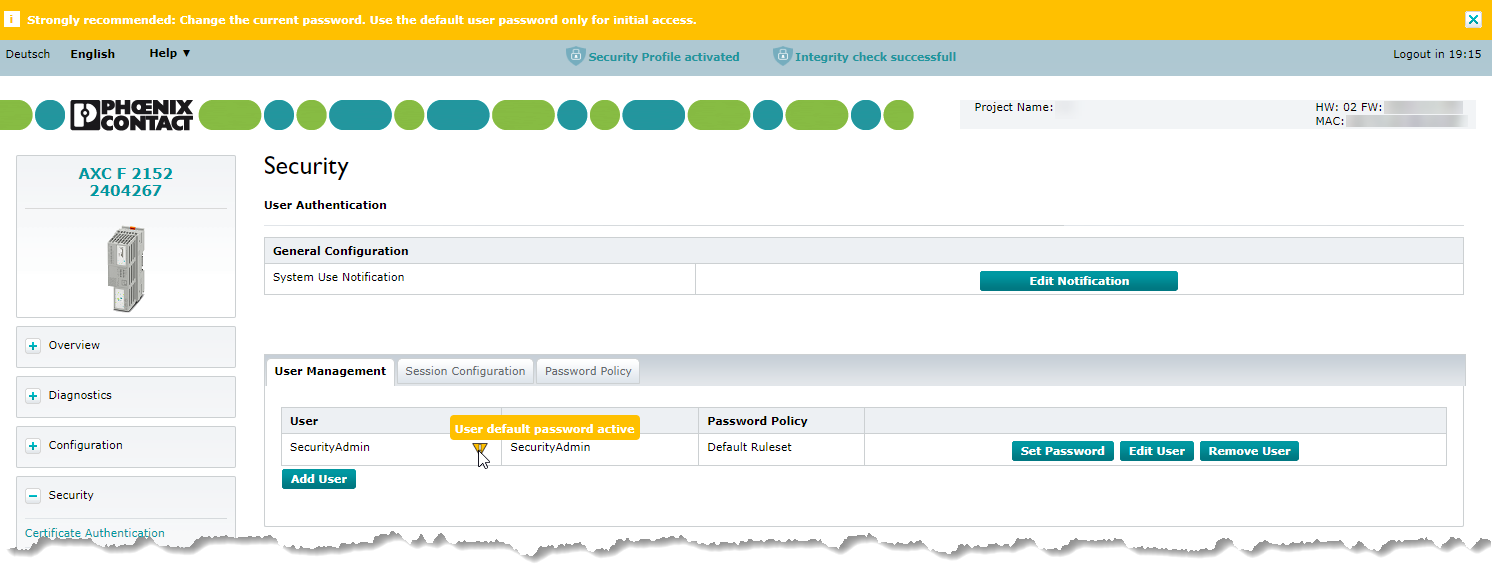Click Edit User for SecurityAdmin
Viewport: 1492px width, 564px height.
1157,451
